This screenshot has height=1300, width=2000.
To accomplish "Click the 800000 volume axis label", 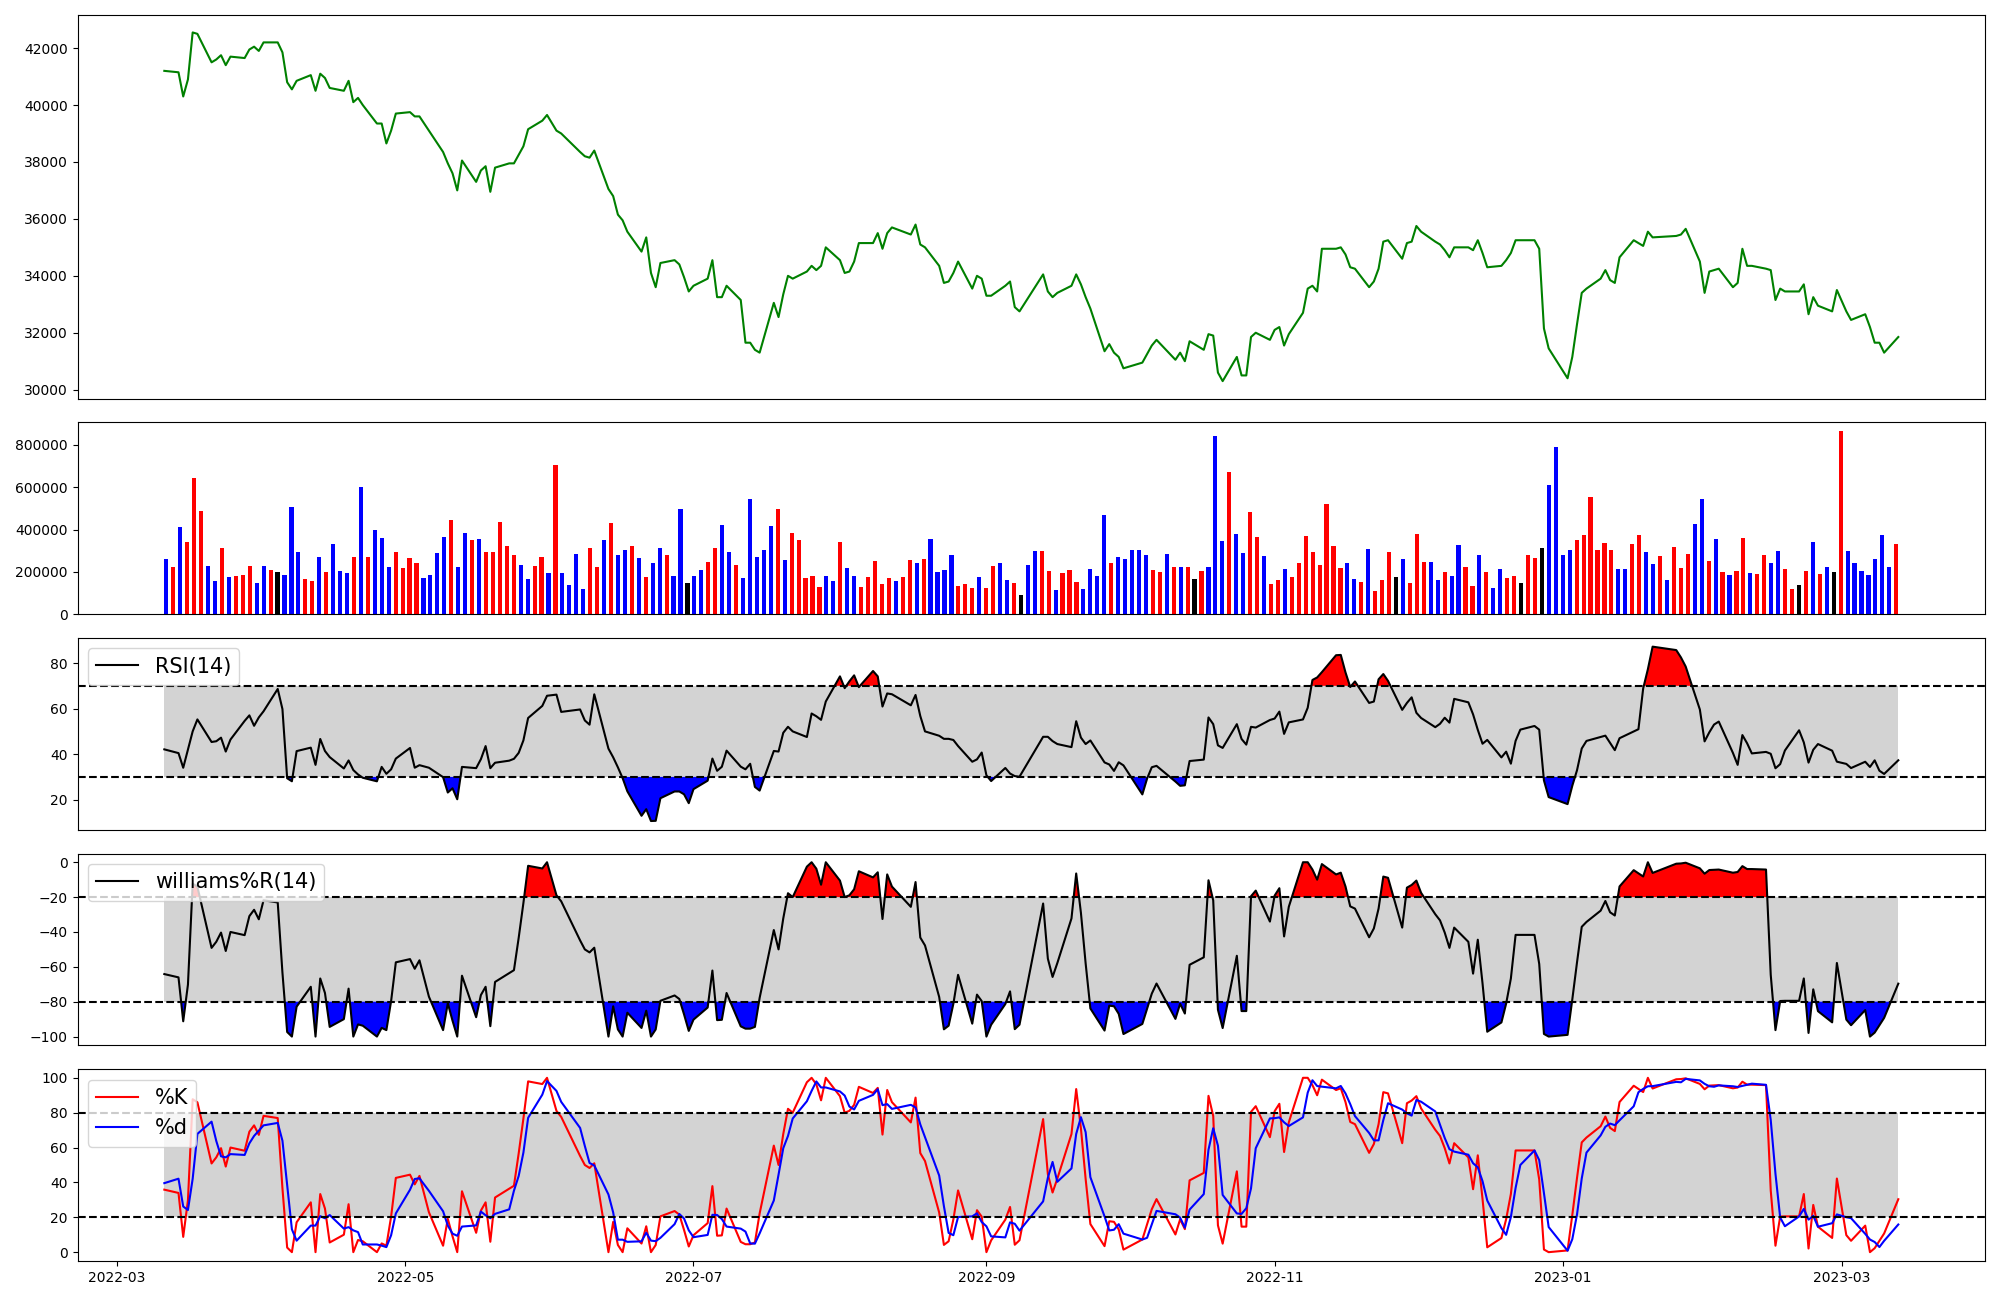I will pyautogui.click(x=40, y=446).
